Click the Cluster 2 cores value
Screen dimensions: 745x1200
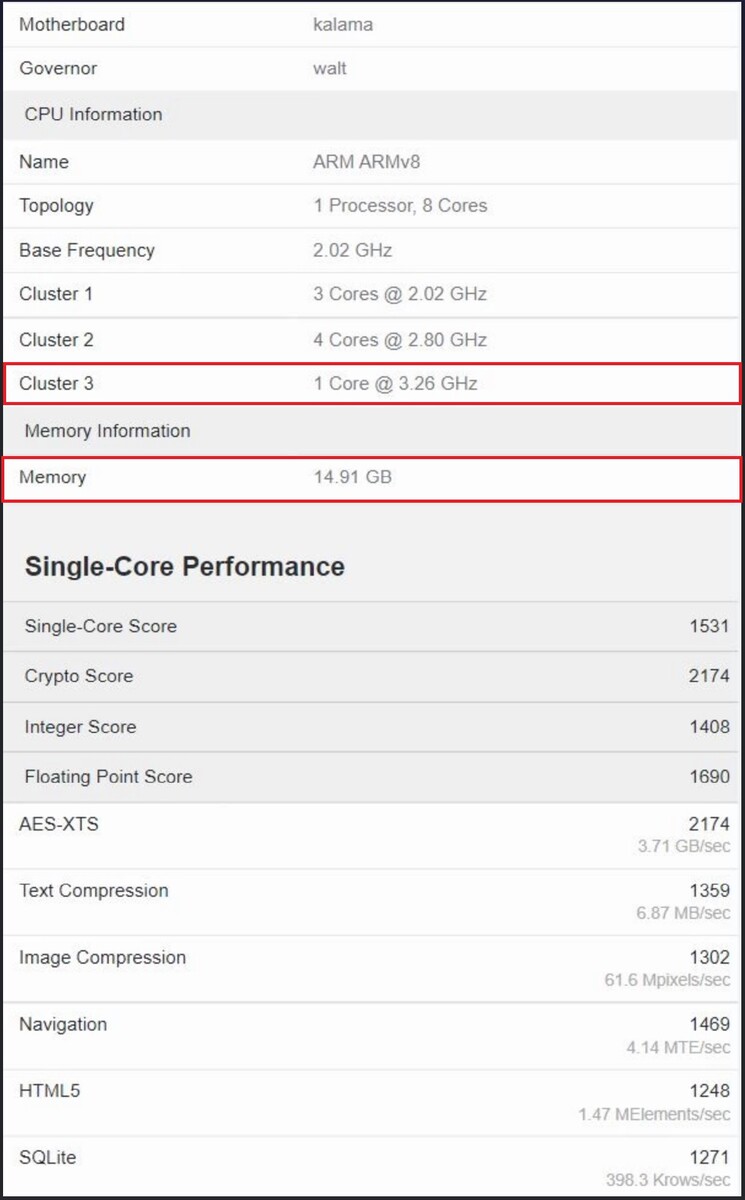[400, 340]
